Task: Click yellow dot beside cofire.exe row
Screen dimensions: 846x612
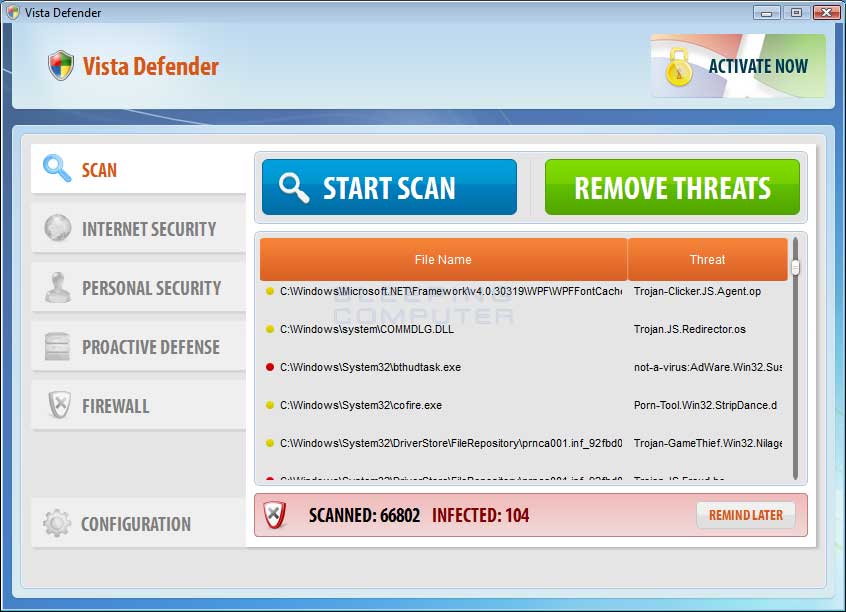Action: [x=270, y=405]
